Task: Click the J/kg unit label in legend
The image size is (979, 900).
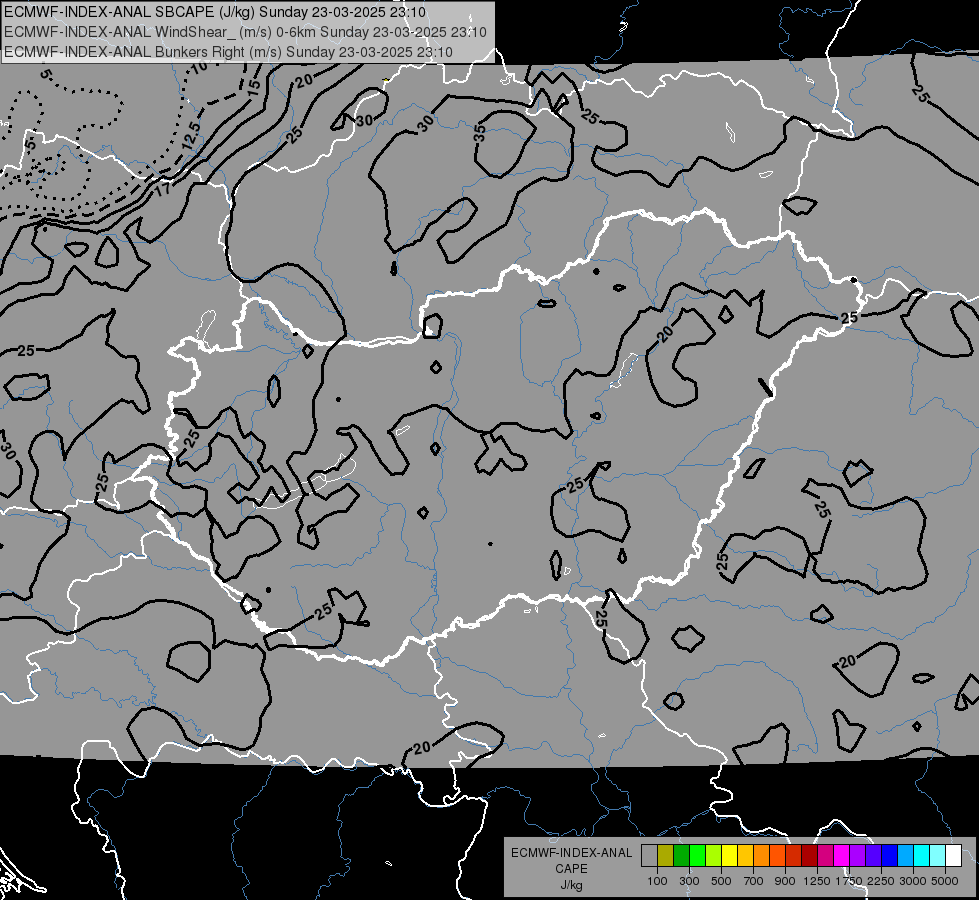Action: [x=571, y=885]
